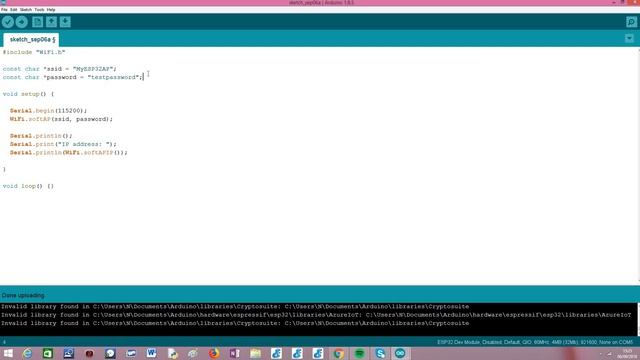Expand the tab options dropdown arrow
This screenshot has width=640, height=360.
pos(629,38)
